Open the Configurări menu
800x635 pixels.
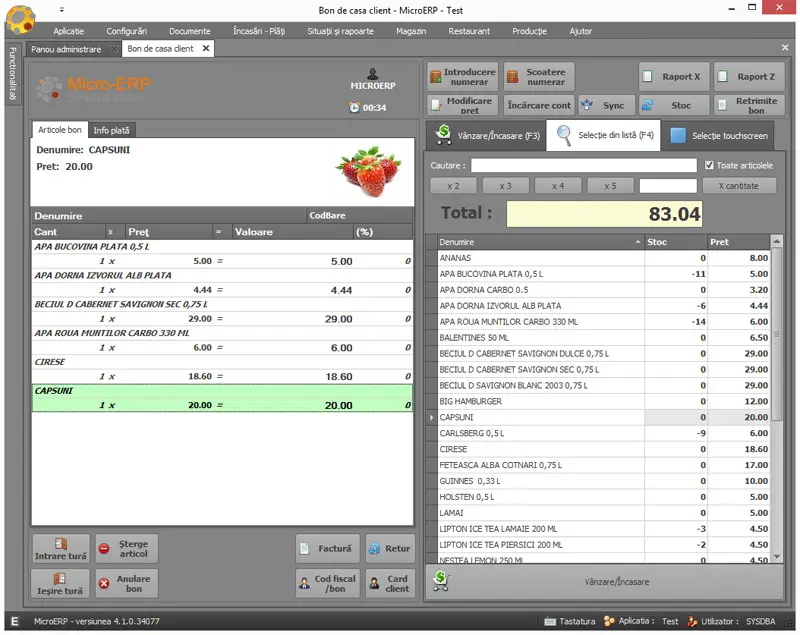point(127,31)
